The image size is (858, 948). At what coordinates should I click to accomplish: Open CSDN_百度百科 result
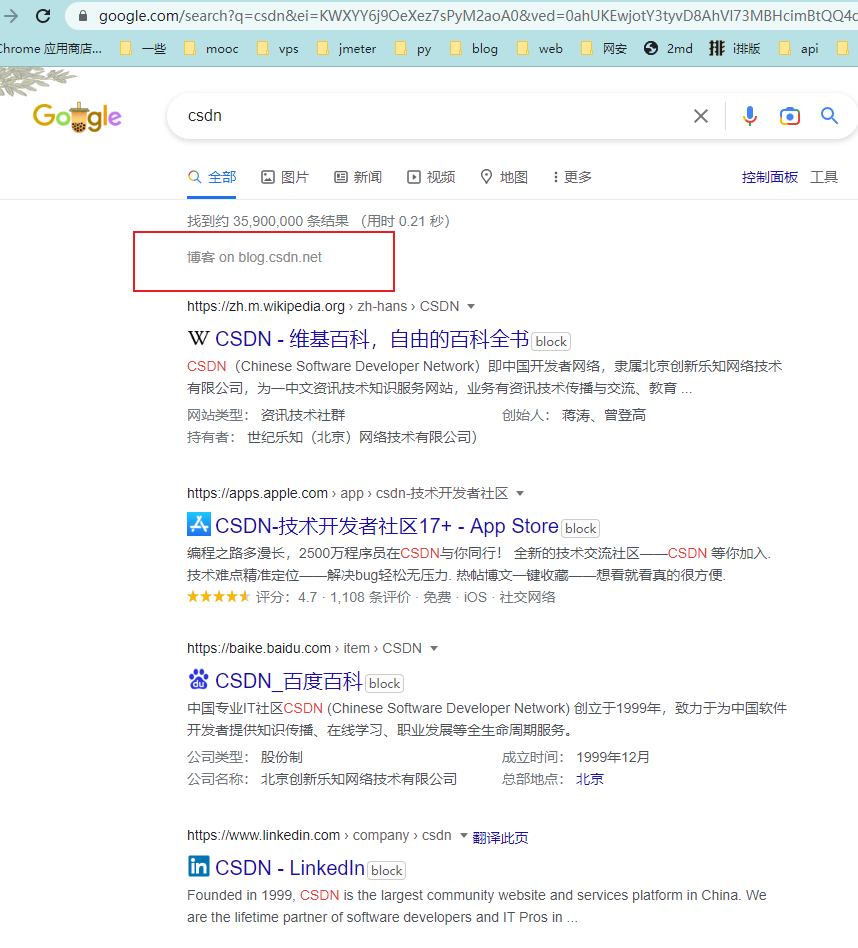(x=288, y=681)
